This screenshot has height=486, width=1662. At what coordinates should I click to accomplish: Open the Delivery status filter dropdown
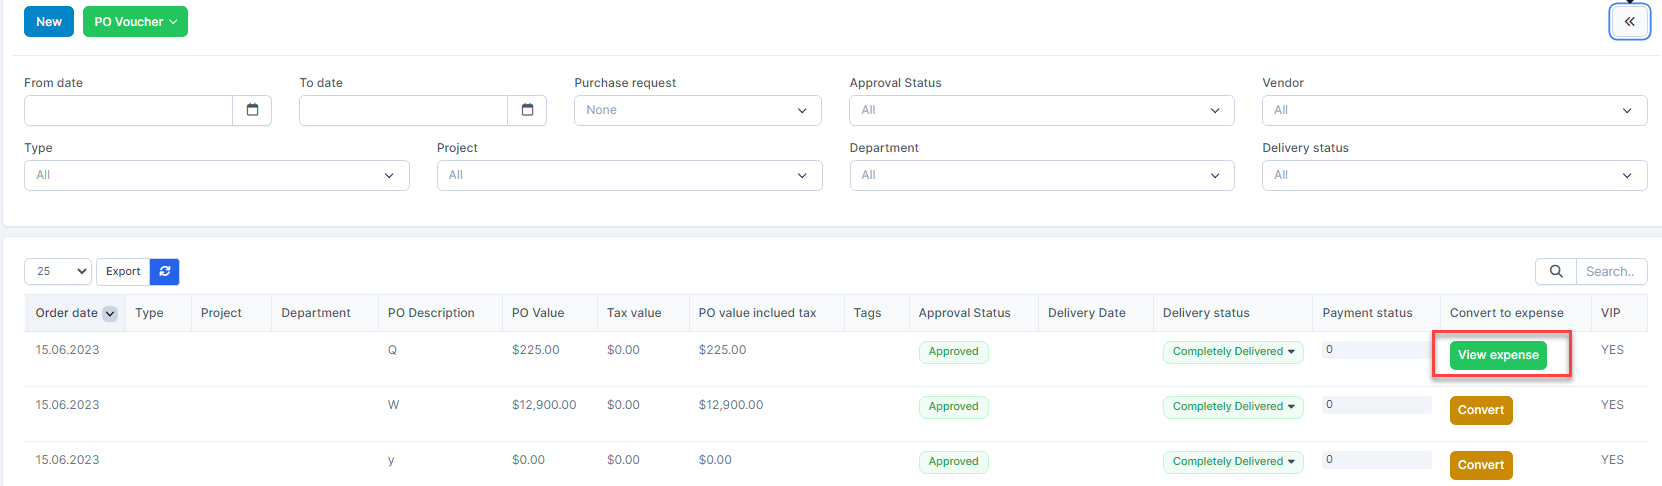1454,175
